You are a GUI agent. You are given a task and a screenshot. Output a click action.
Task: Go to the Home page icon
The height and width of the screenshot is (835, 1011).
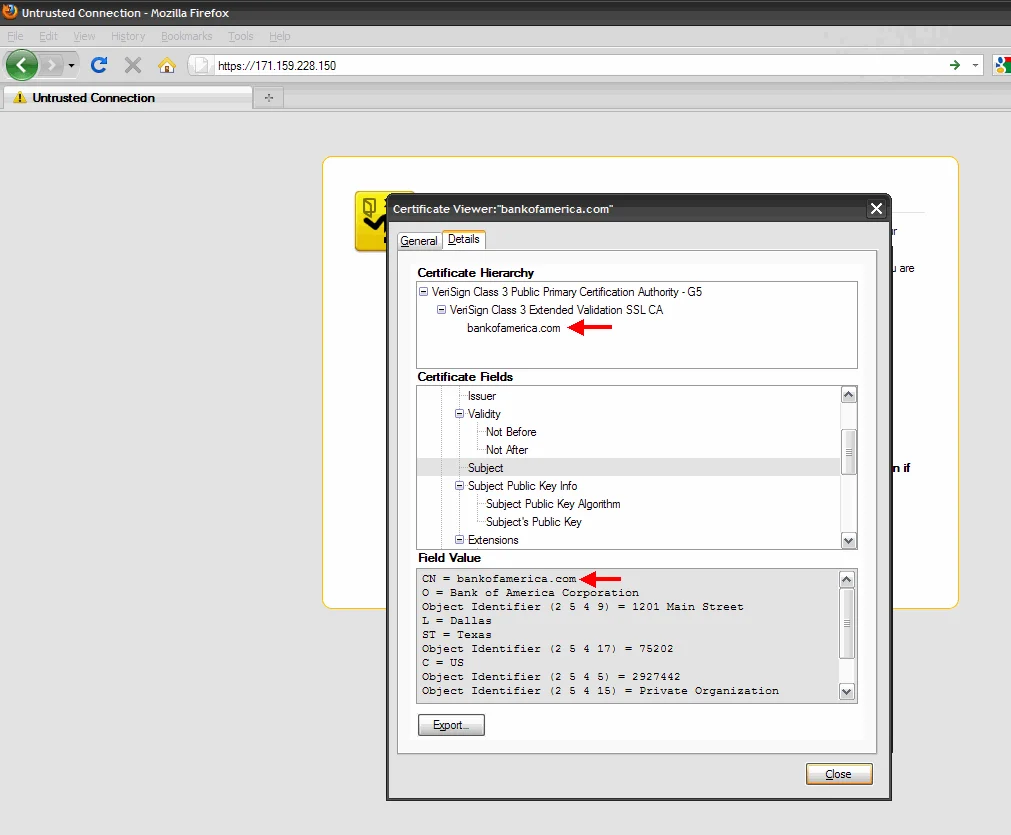click(167, 65)
